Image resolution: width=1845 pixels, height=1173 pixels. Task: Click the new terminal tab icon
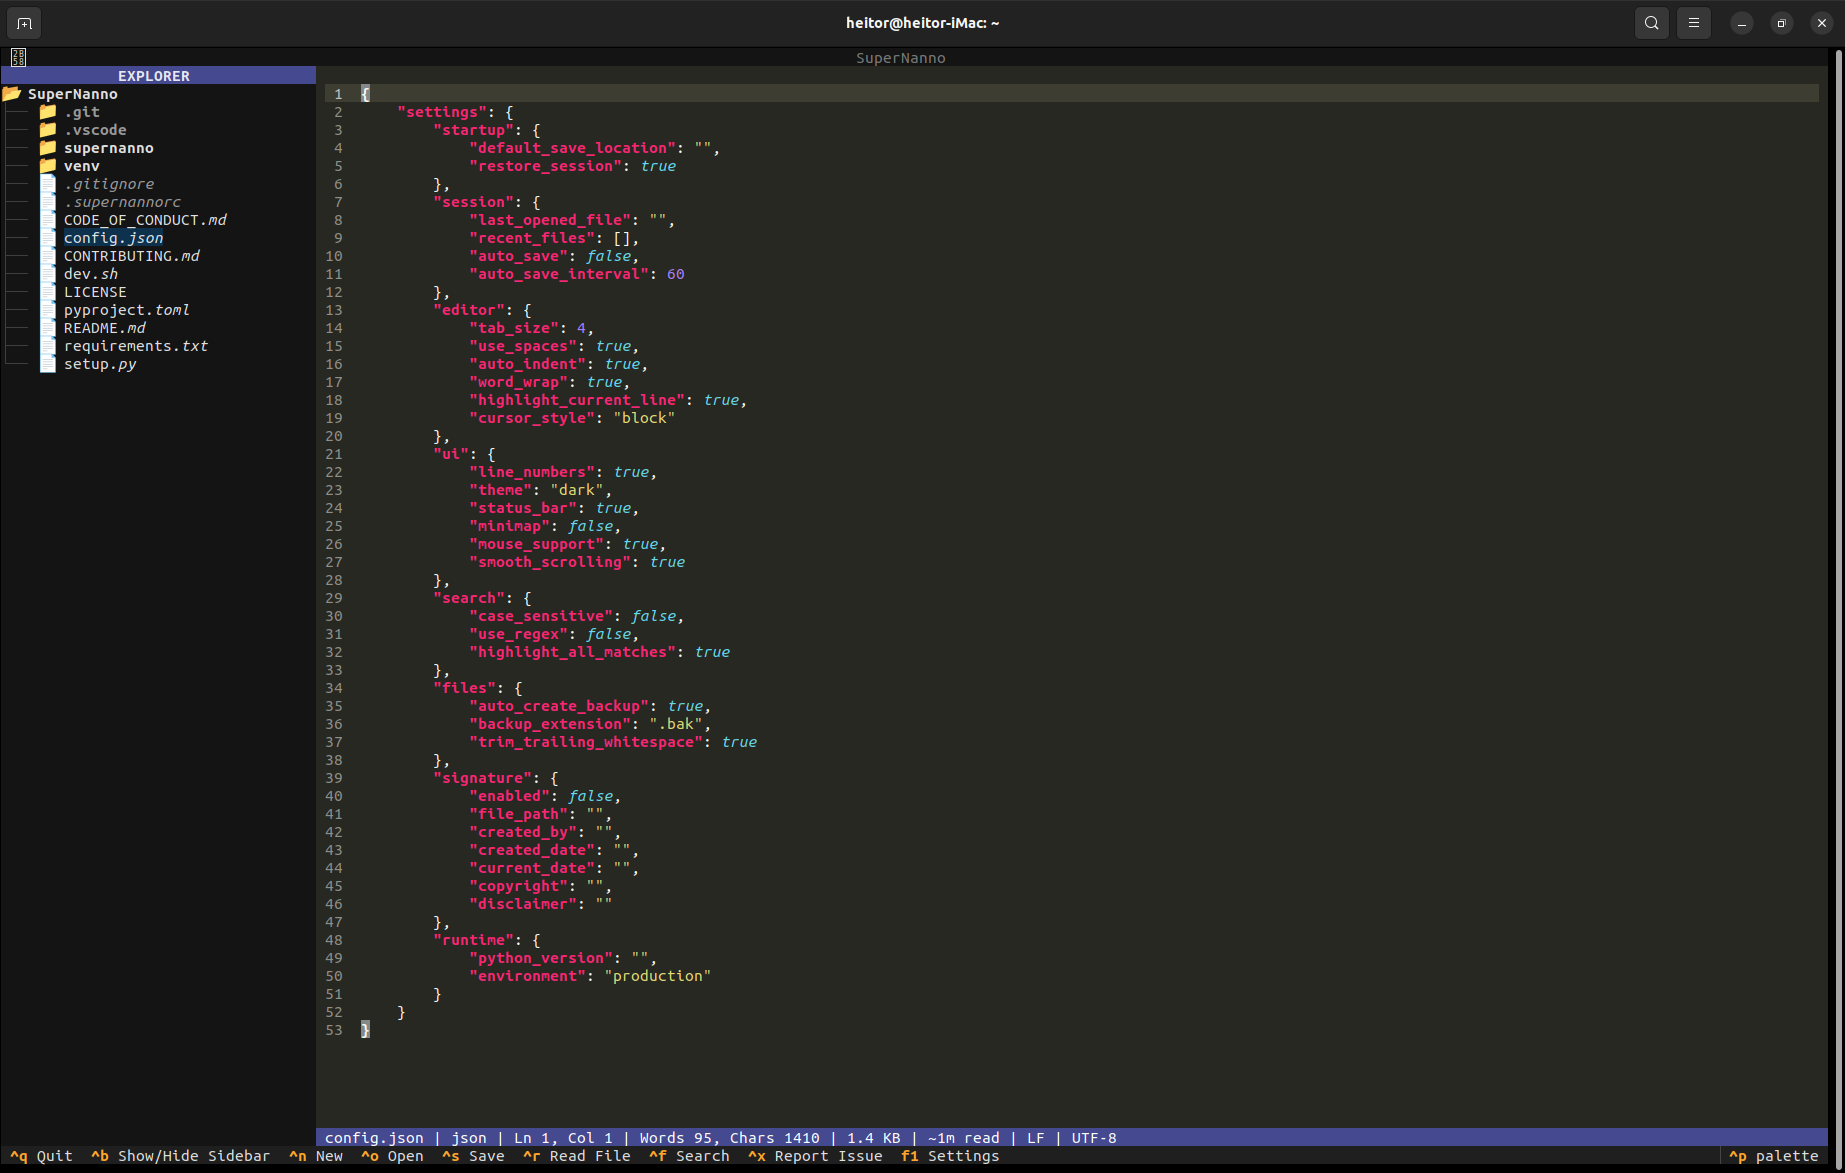tap(24, 23)
